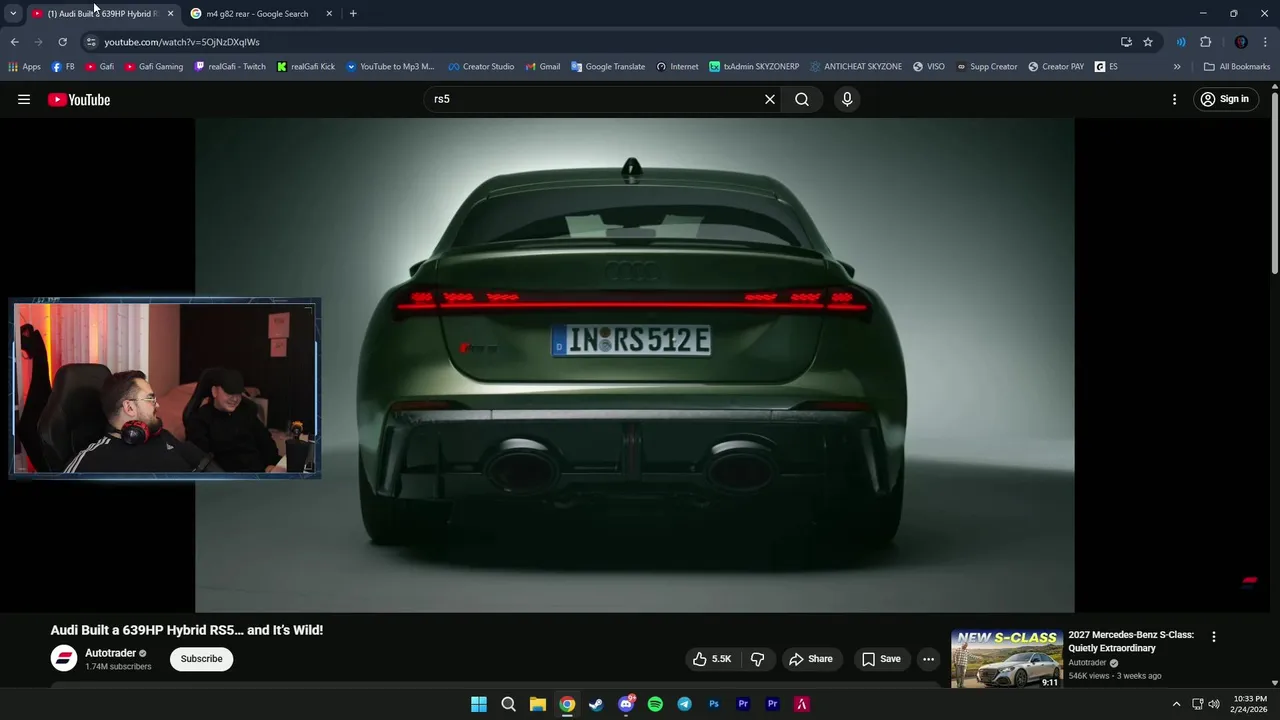Open the Gafi Gaming bookmark
This screenshot has height=720, width=1280.
coord(154,67)
